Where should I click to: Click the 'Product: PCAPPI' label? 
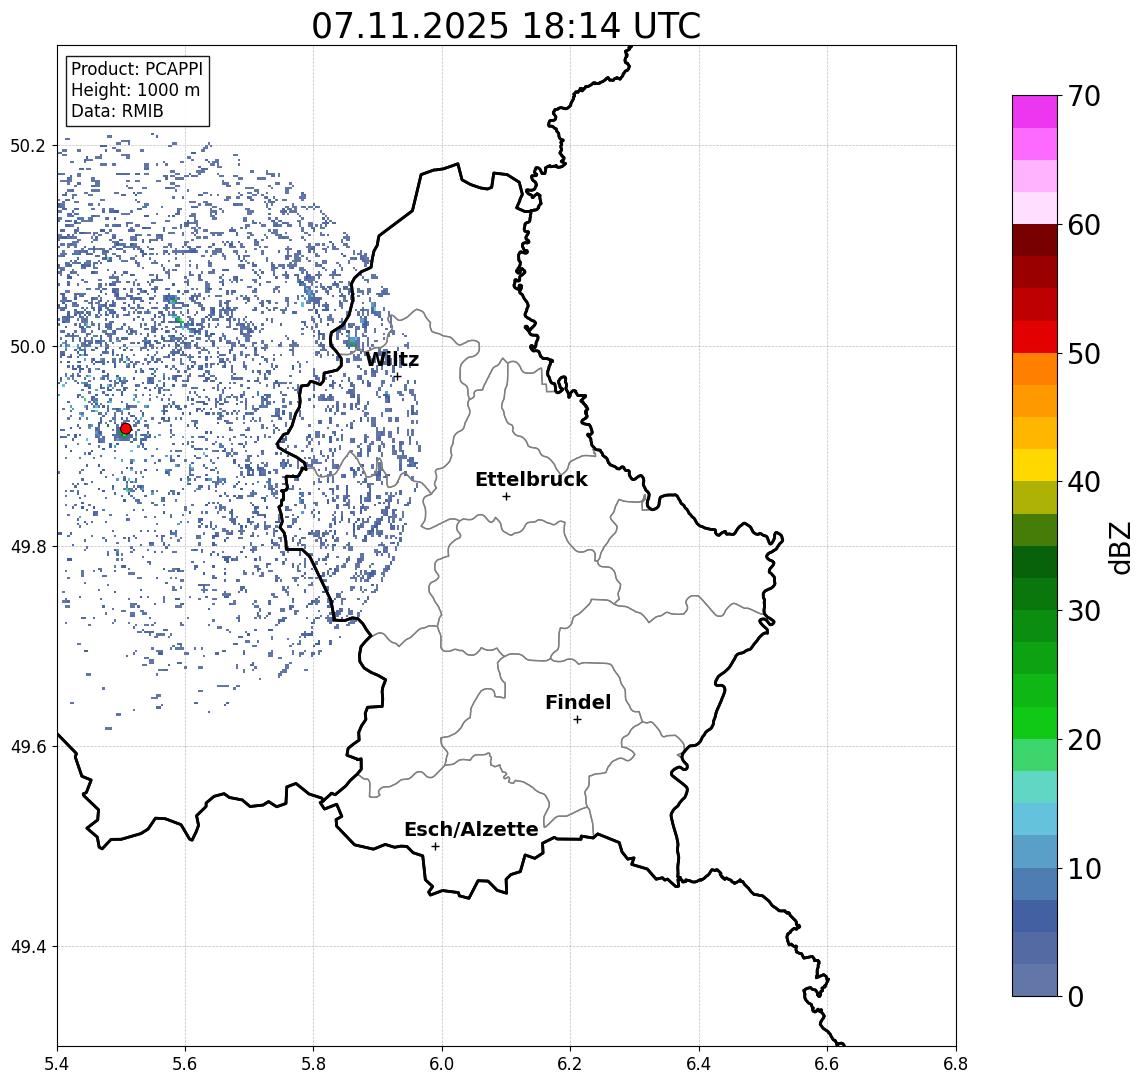[137, 69]
